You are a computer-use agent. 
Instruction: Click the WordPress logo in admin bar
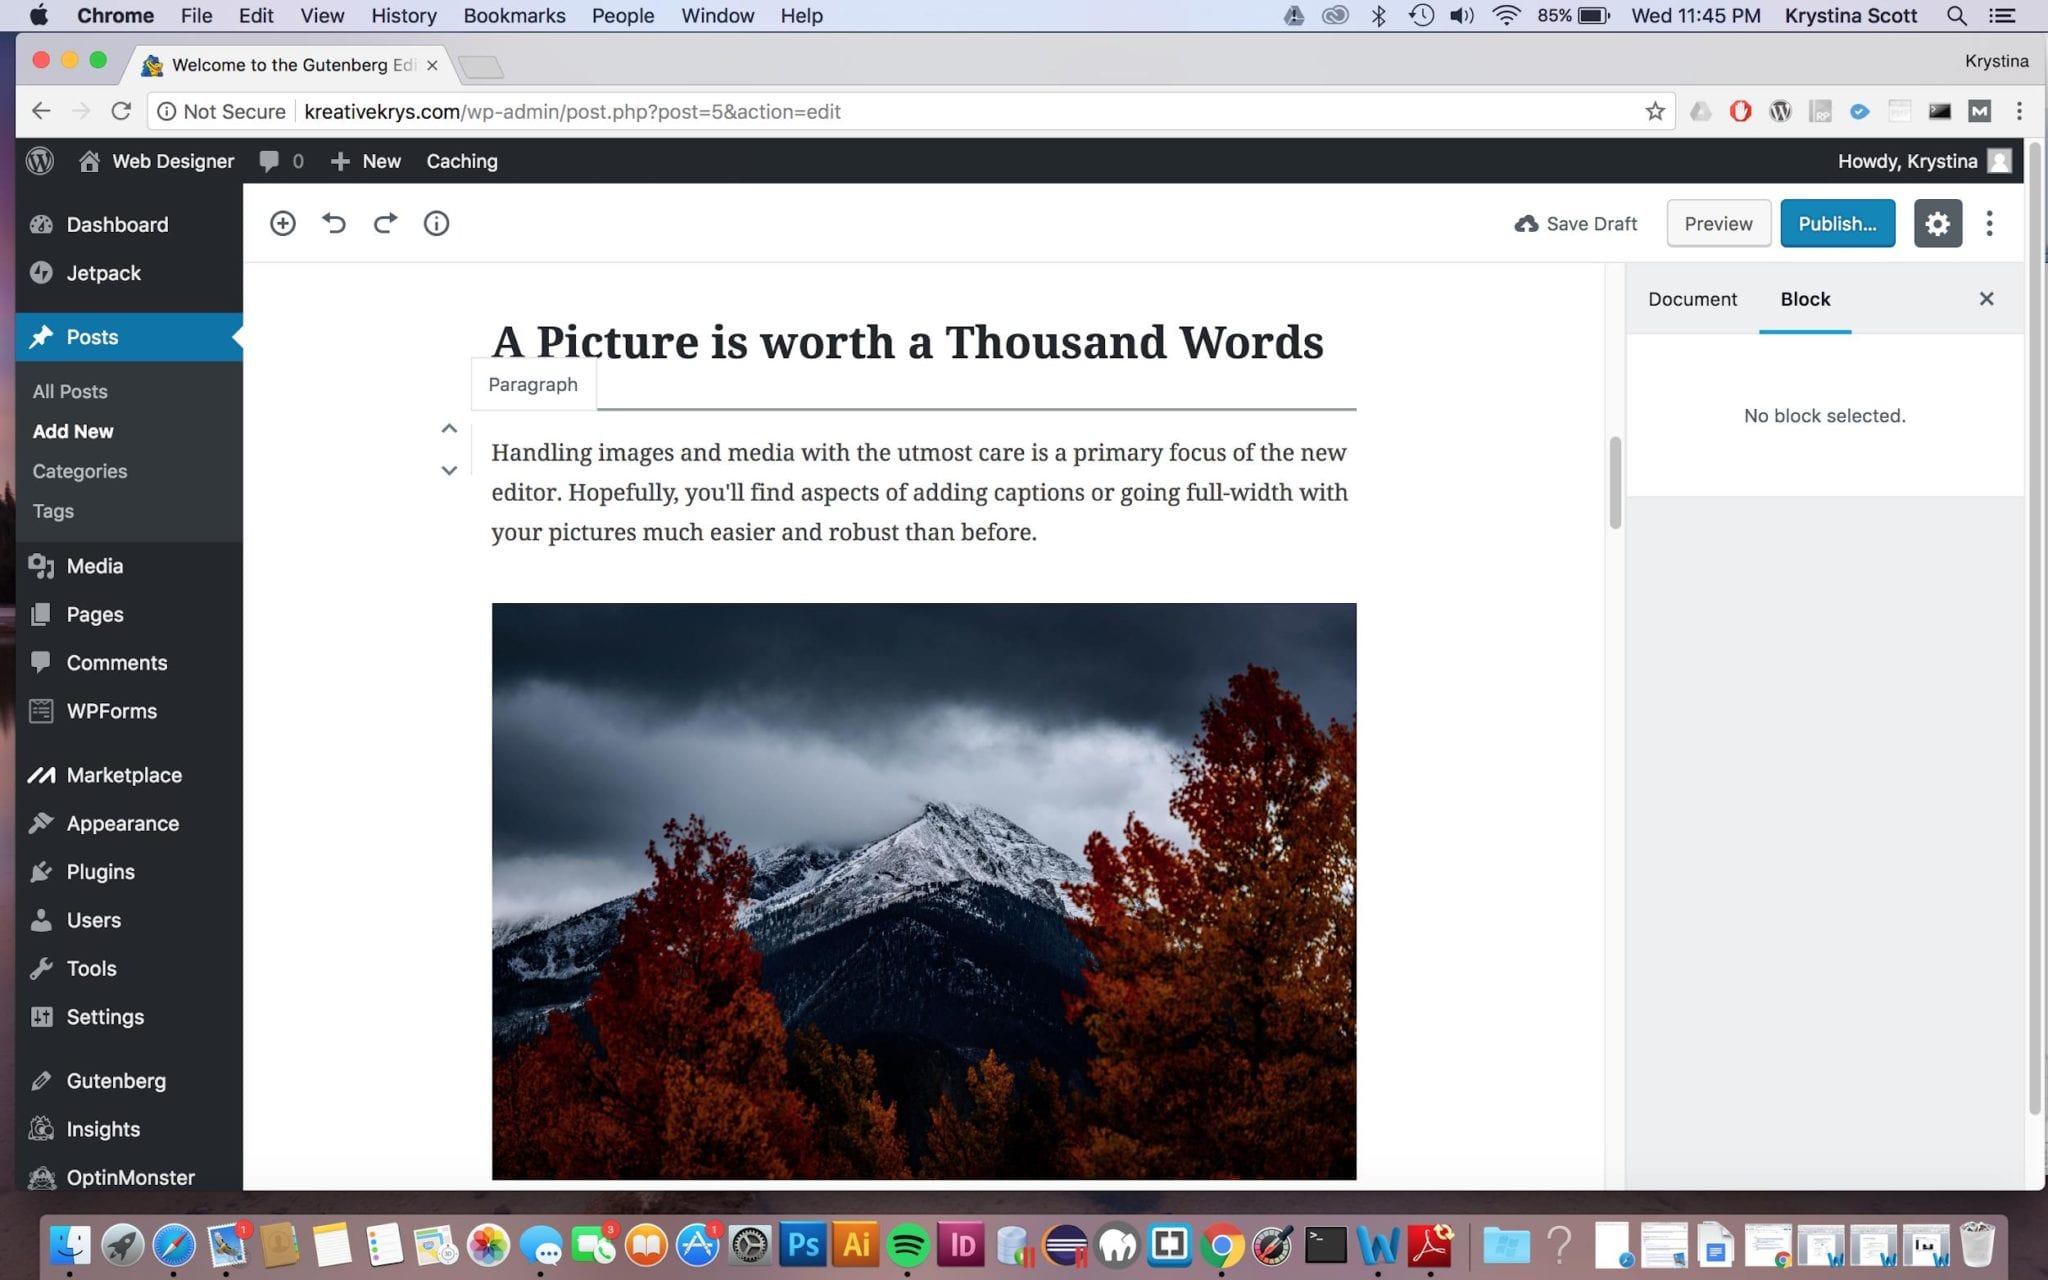point(39,160)
